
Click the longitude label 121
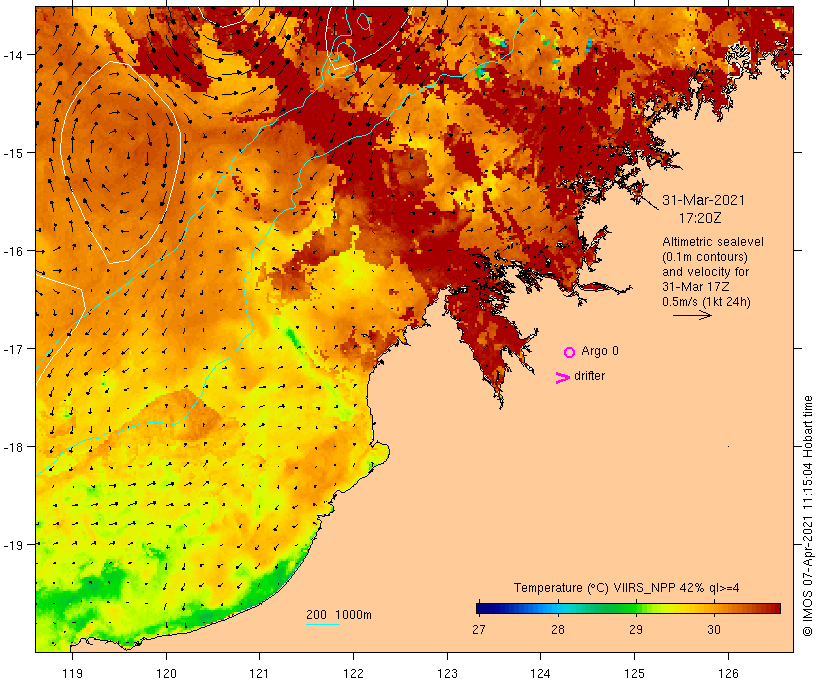[259, 673]
